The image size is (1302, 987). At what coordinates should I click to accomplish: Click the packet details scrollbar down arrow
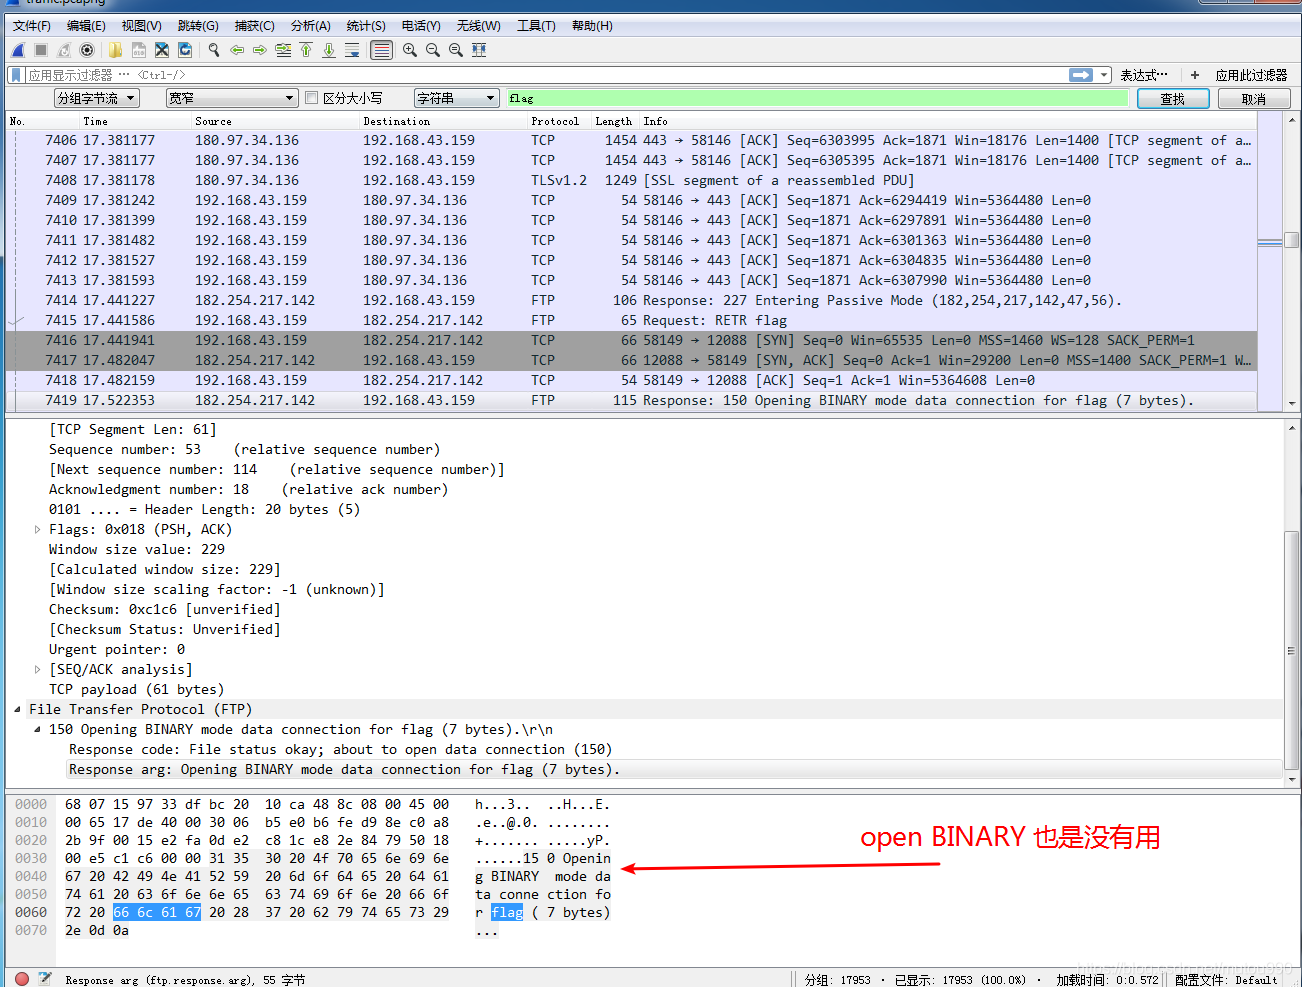(x=1291, y=780)
